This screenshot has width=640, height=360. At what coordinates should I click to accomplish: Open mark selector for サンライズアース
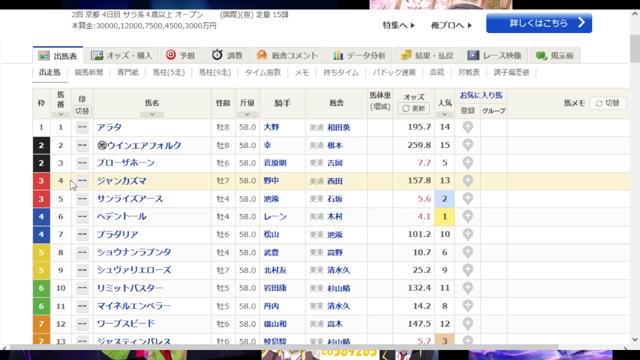tap(82, 199)
